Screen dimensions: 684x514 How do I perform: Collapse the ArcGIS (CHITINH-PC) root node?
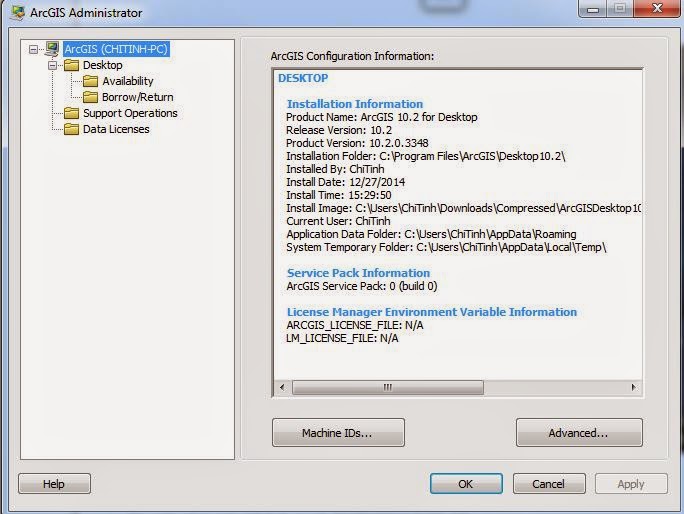[x=33, y=49]
